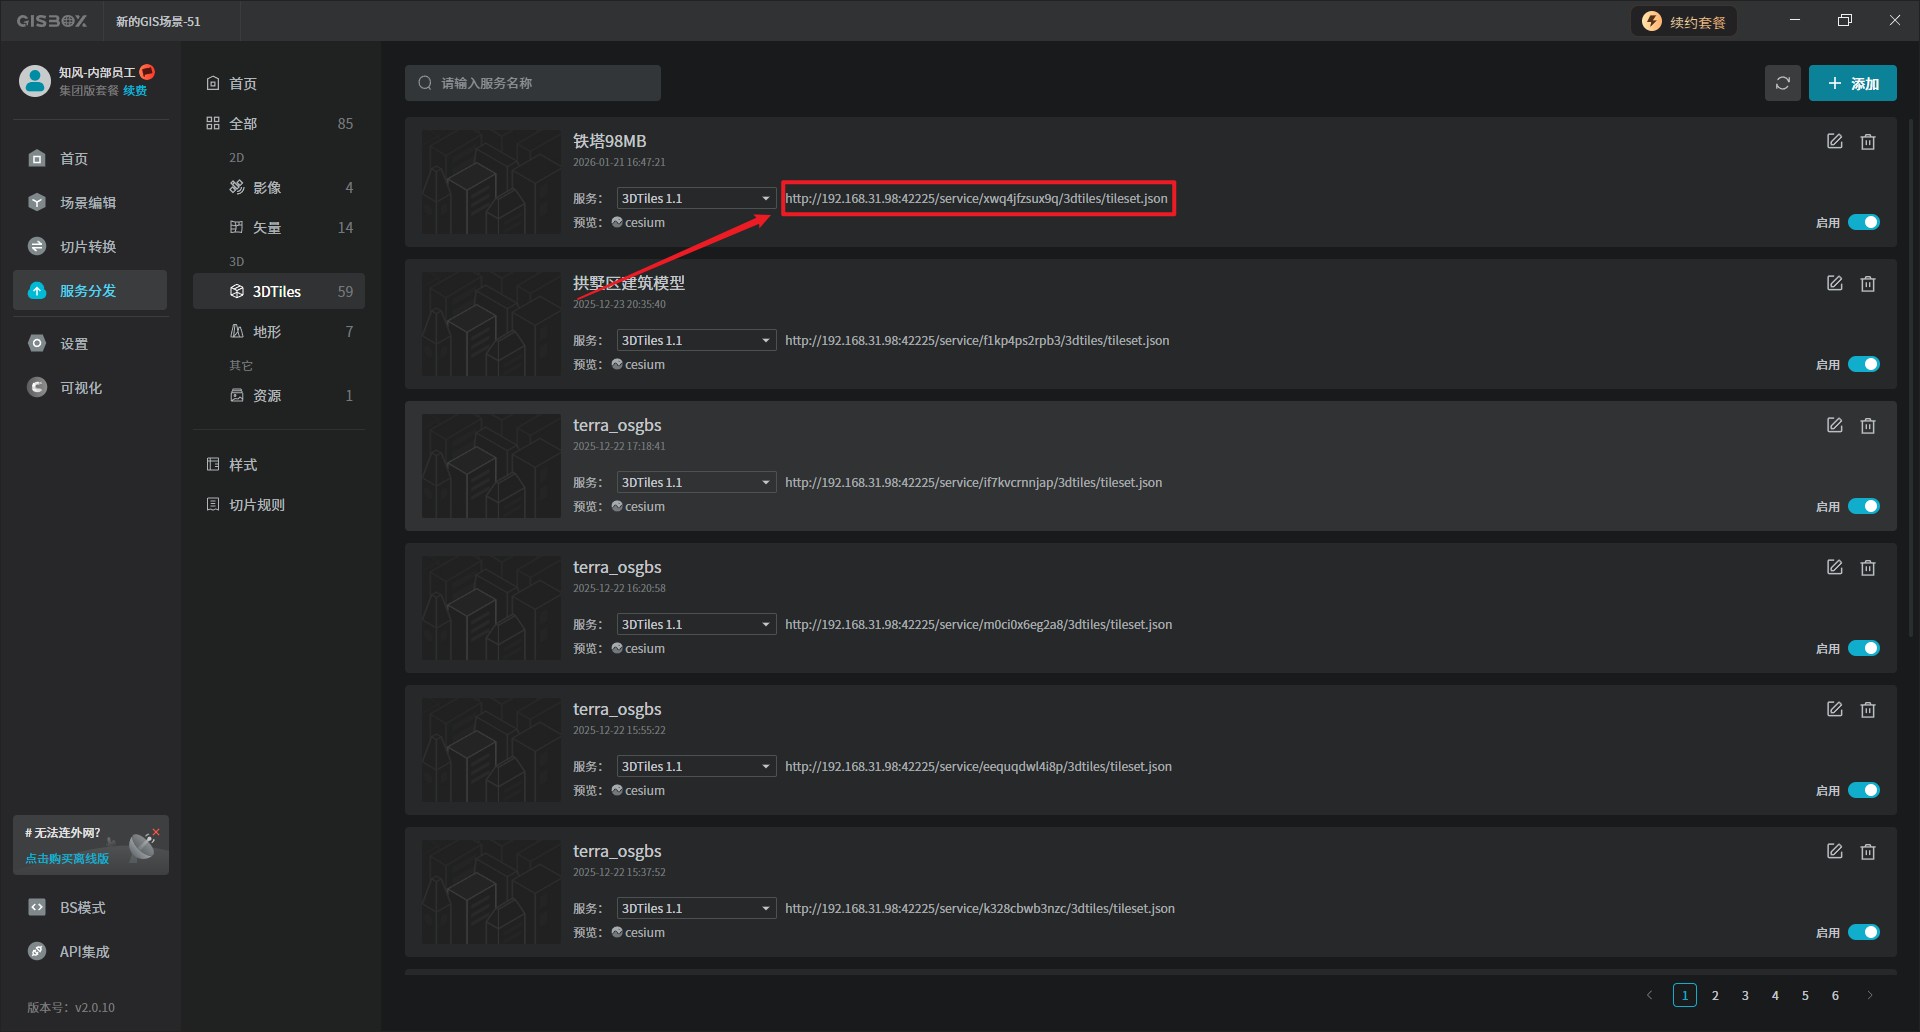The image size is (1920, 1032).
Task: Click the 续约套餐 renew plan button
Action: point(1684,22)
